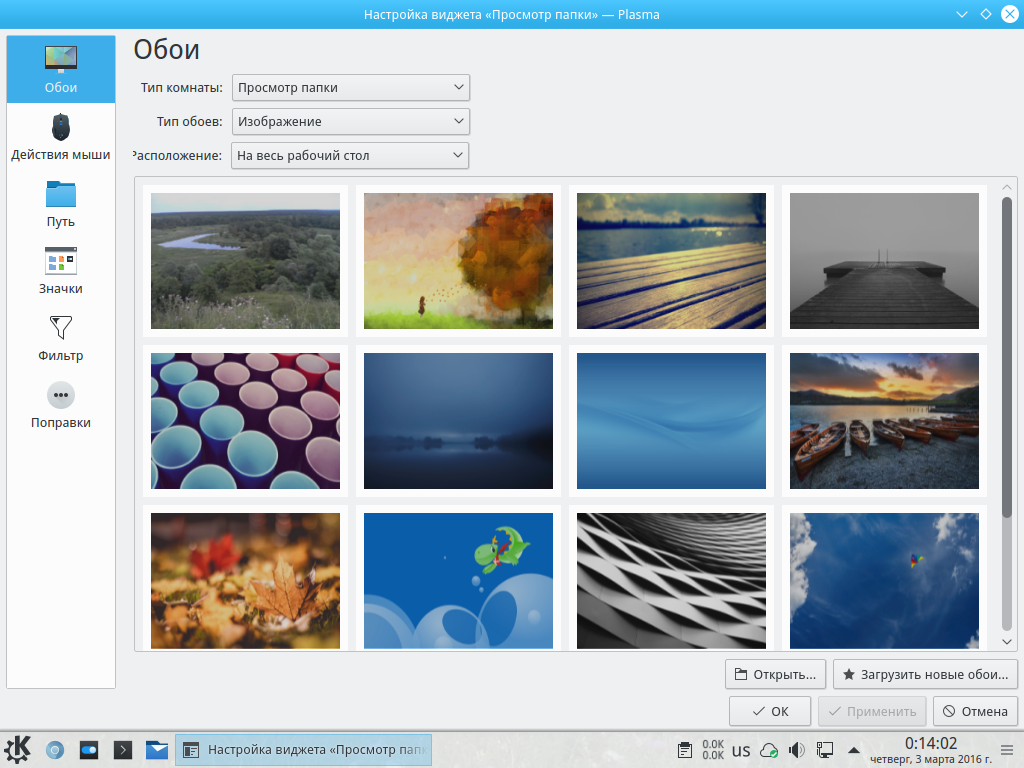The image size is (1024, 768).
Task: Click the volume speaker icon in tray
Action: pyautogui.click(x=797, y=750)
